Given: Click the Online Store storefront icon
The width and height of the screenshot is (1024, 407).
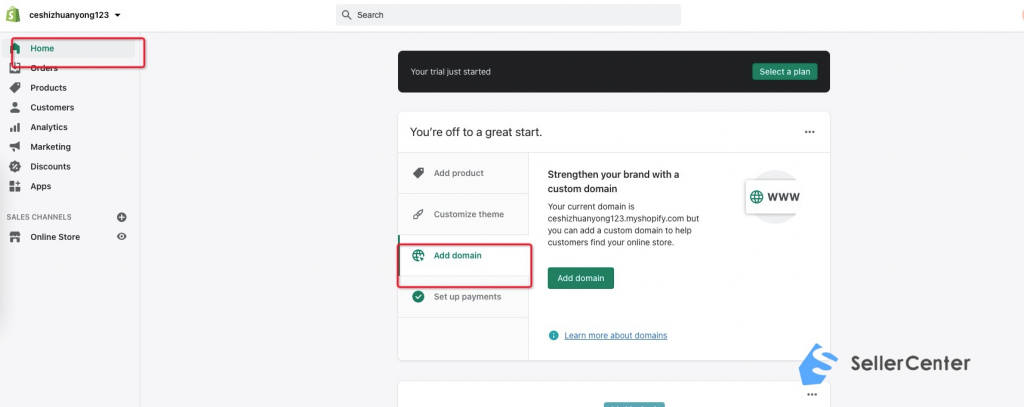Looking at the screenshot, I should pyautogui.click(x=14, y=237).
